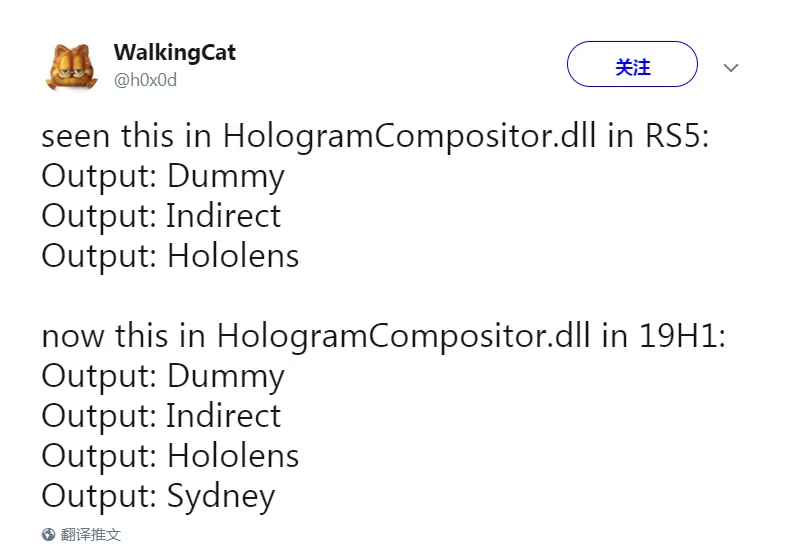Image resolution: width=785 pixels, height=558 pixels.
Task: Click the 'RS5:' text in the tweet
Action: tap(677, 136)
